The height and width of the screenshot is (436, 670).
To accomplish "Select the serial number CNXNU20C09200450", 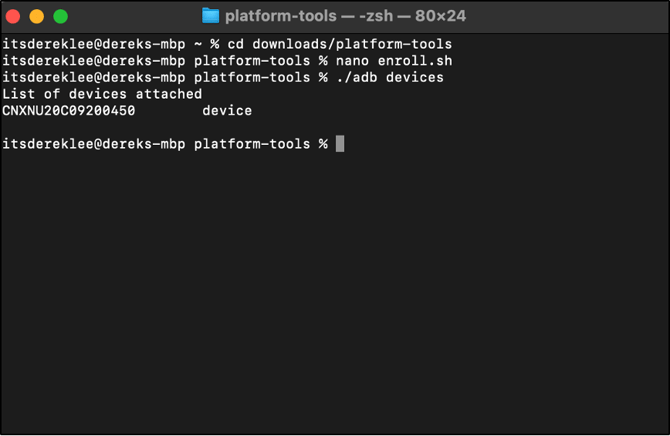I will tap(69, 111).
